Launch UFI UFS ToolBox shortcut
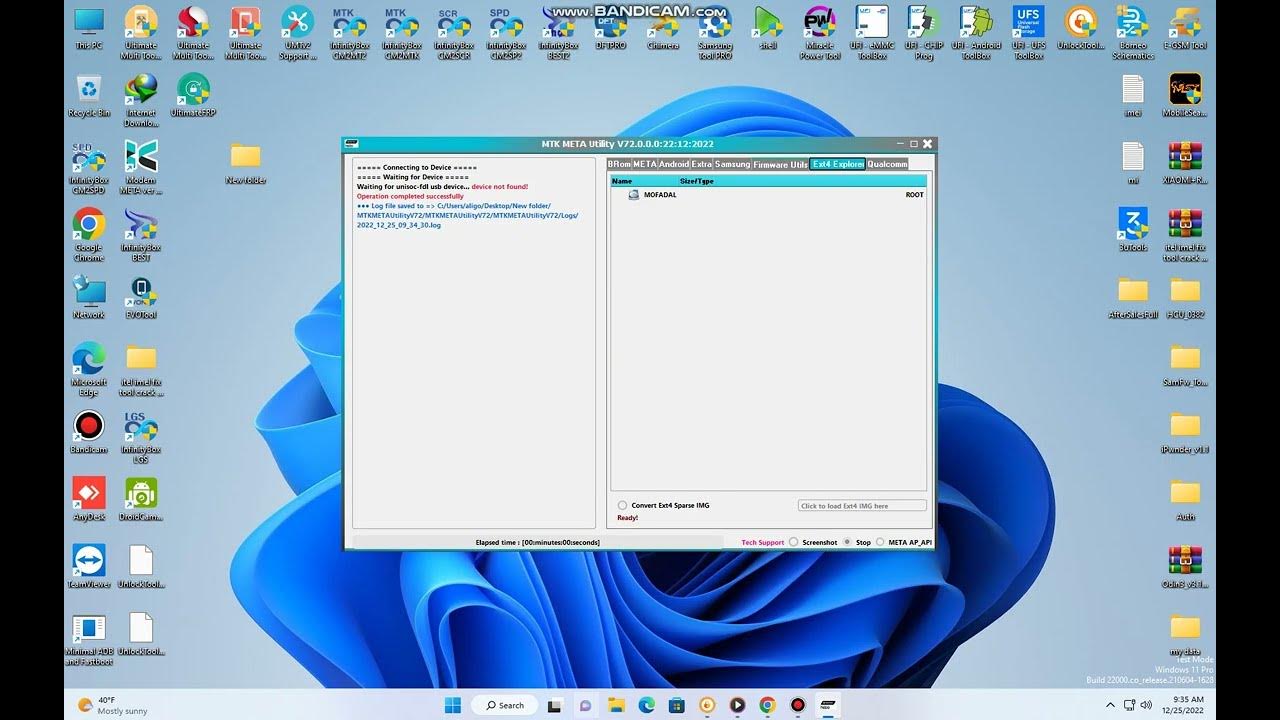 pos(1028,33)
